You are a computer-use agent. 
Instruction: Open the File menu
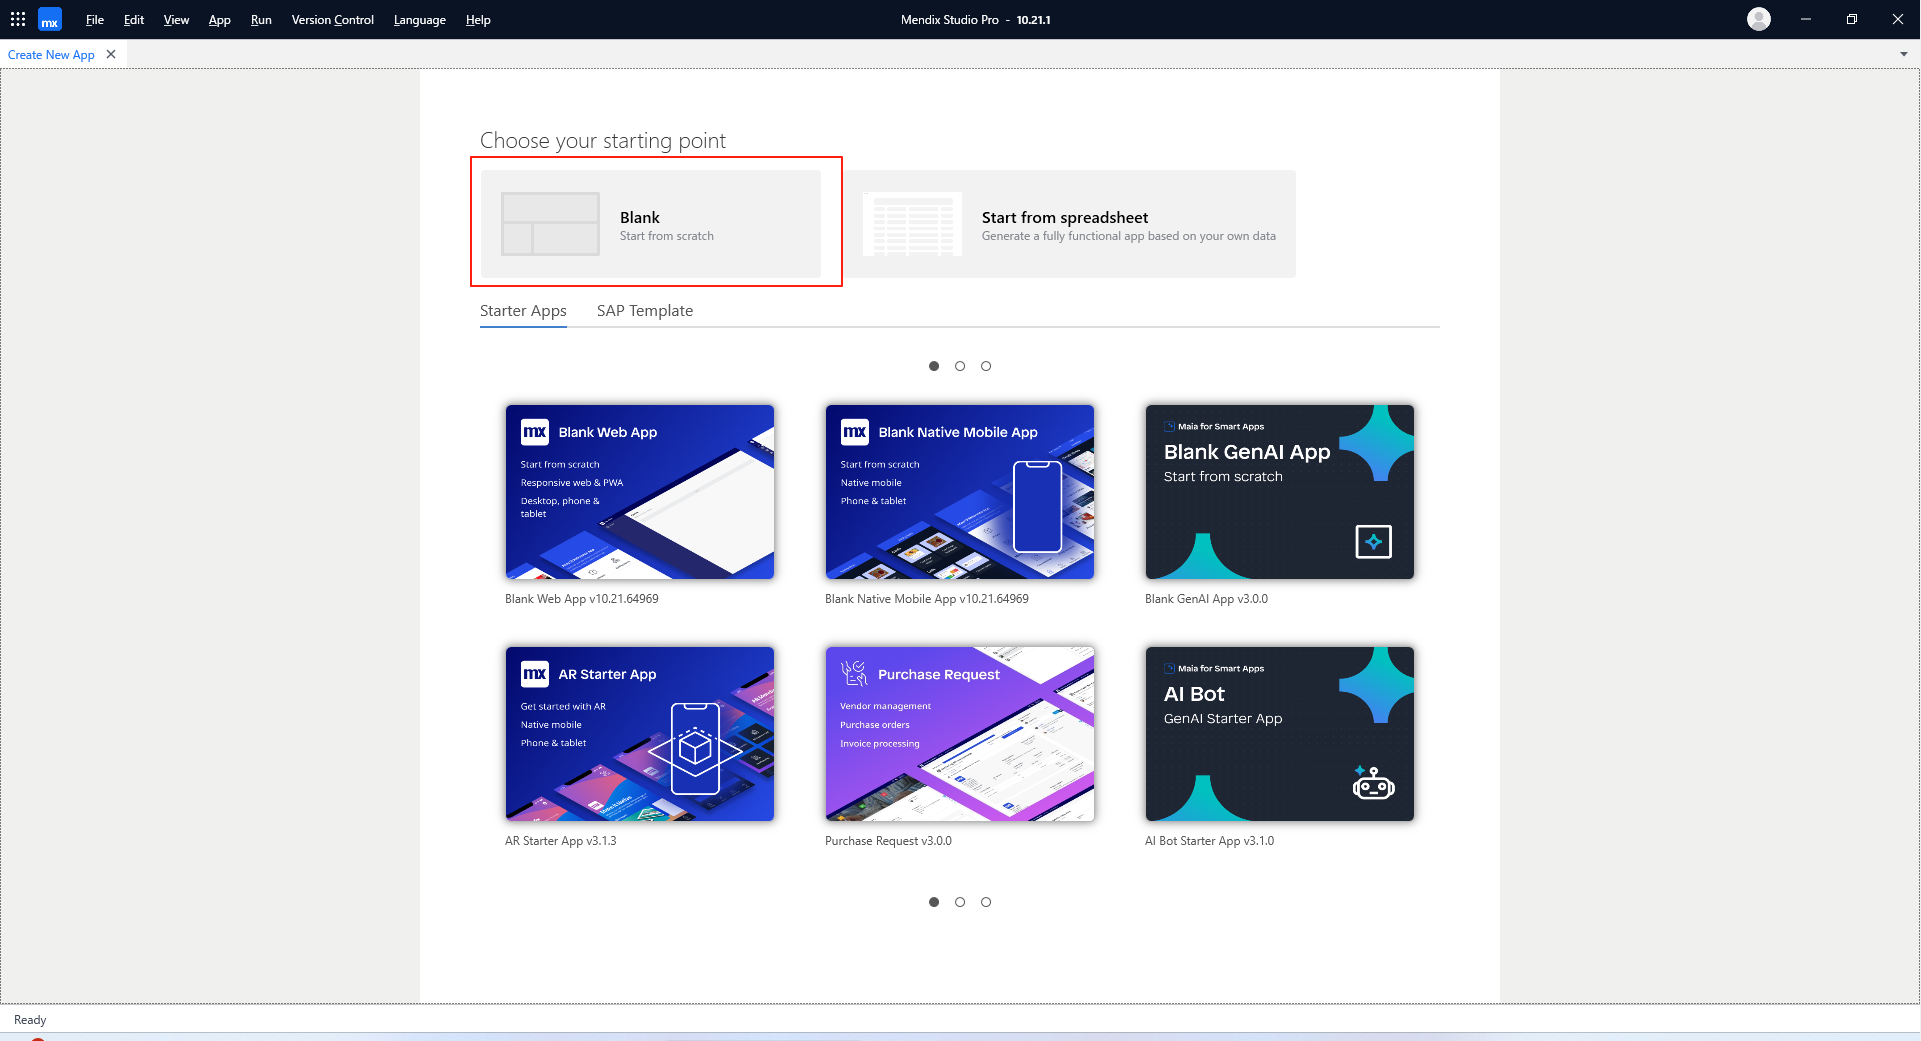95,20
